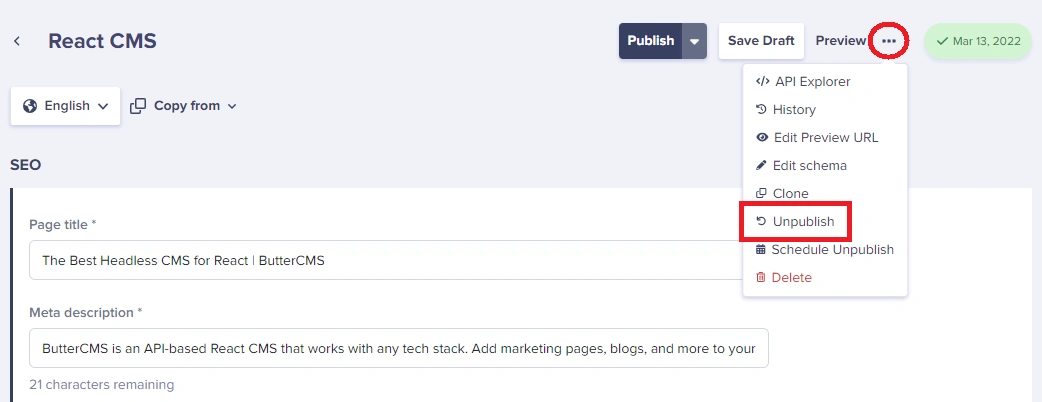Click the Page title input field
The height and width of the screenshot is (402, 1042).
coord(399,260)
